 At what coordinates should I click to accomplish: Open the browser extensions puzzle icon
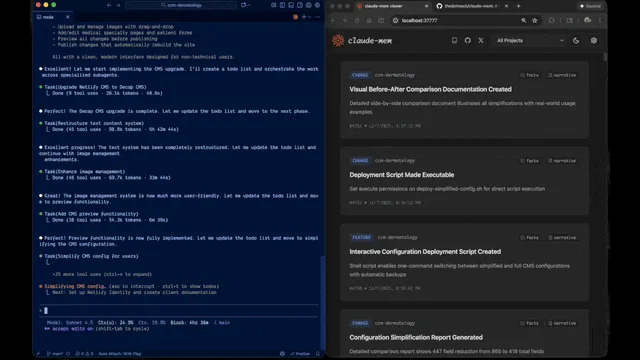coord(551,20)
